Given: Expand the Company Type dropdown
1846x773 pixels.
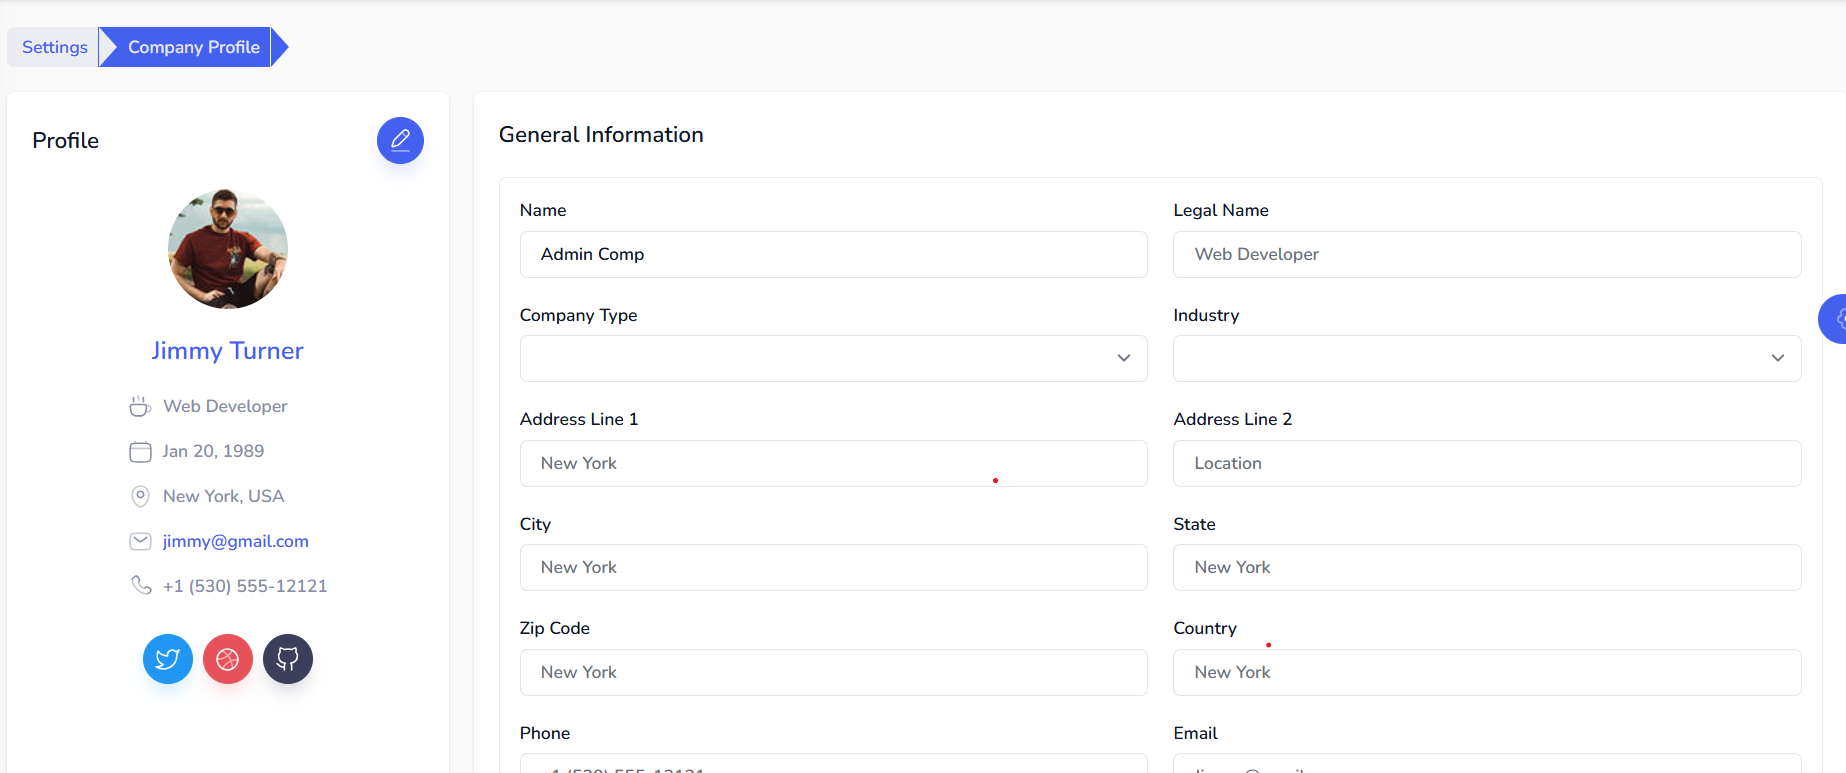Looking at the screenshot, I should (833, 358).
